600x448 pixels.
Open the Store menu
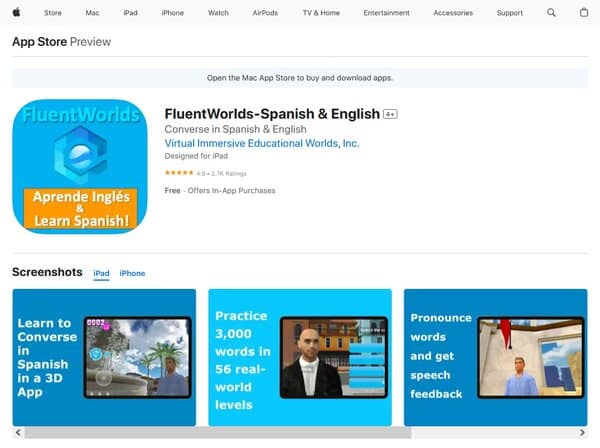(x=53, y=13)
